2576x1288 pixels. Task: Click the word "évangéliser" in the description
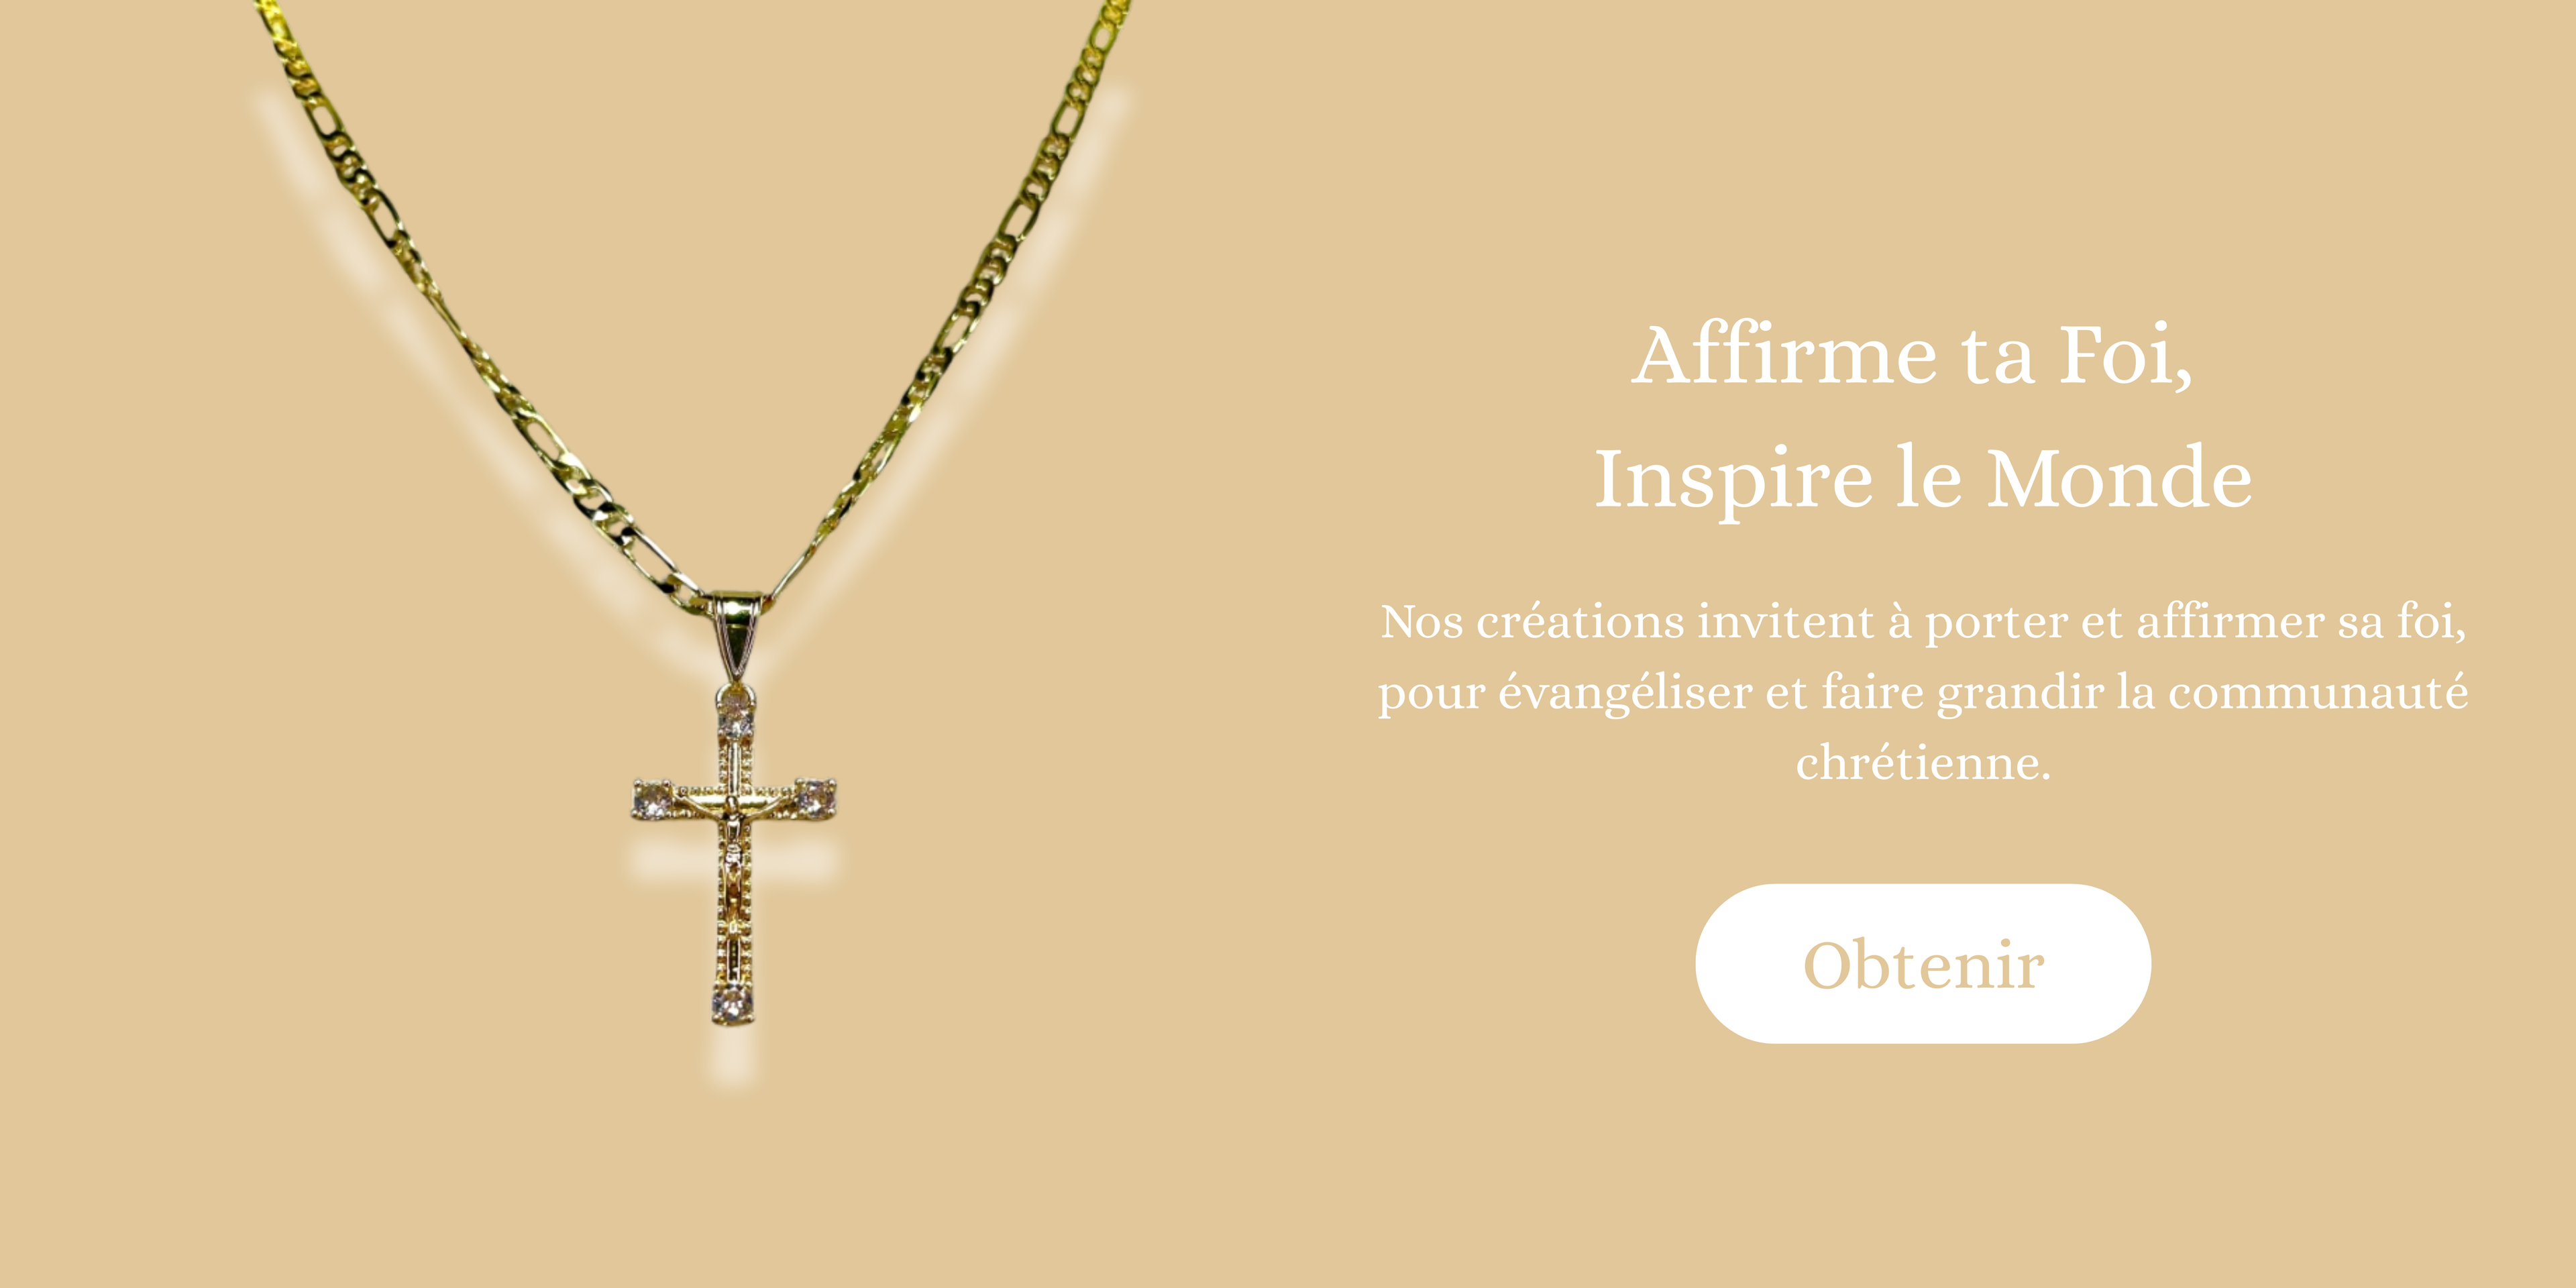pos(1625,692)
